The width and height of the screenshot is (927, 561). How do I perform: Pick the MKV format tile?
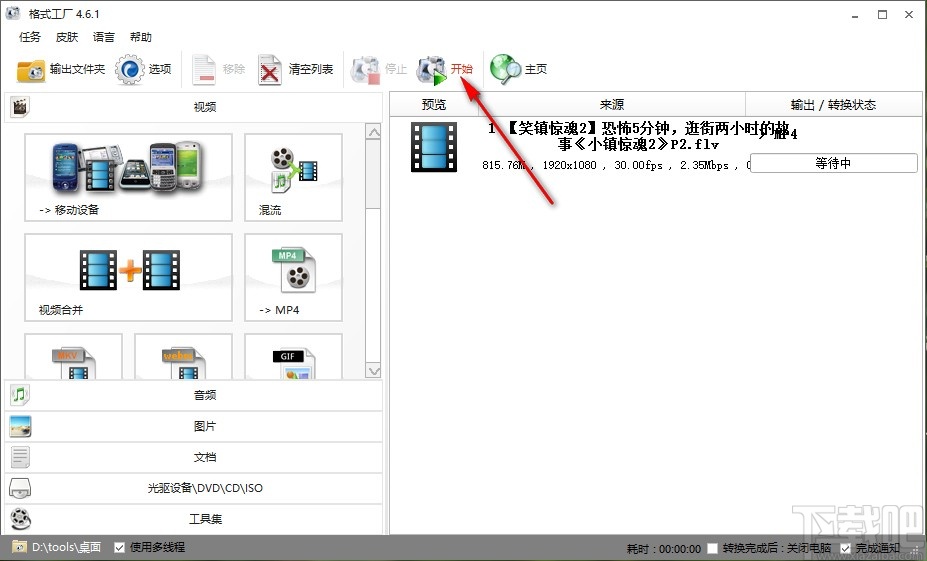(73, 356)
